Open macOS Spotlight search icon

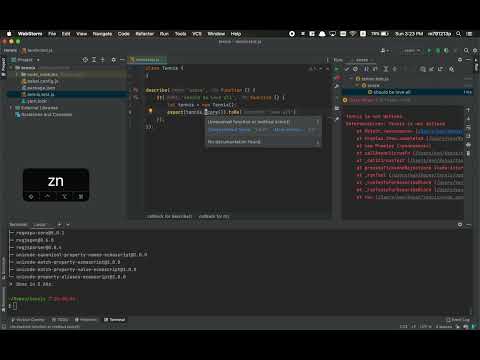[459, 34]
